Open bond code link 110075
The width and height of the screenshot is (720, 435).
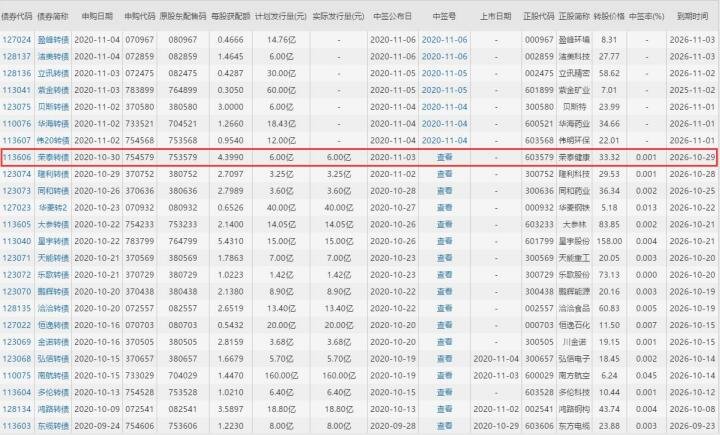(17, 376)
